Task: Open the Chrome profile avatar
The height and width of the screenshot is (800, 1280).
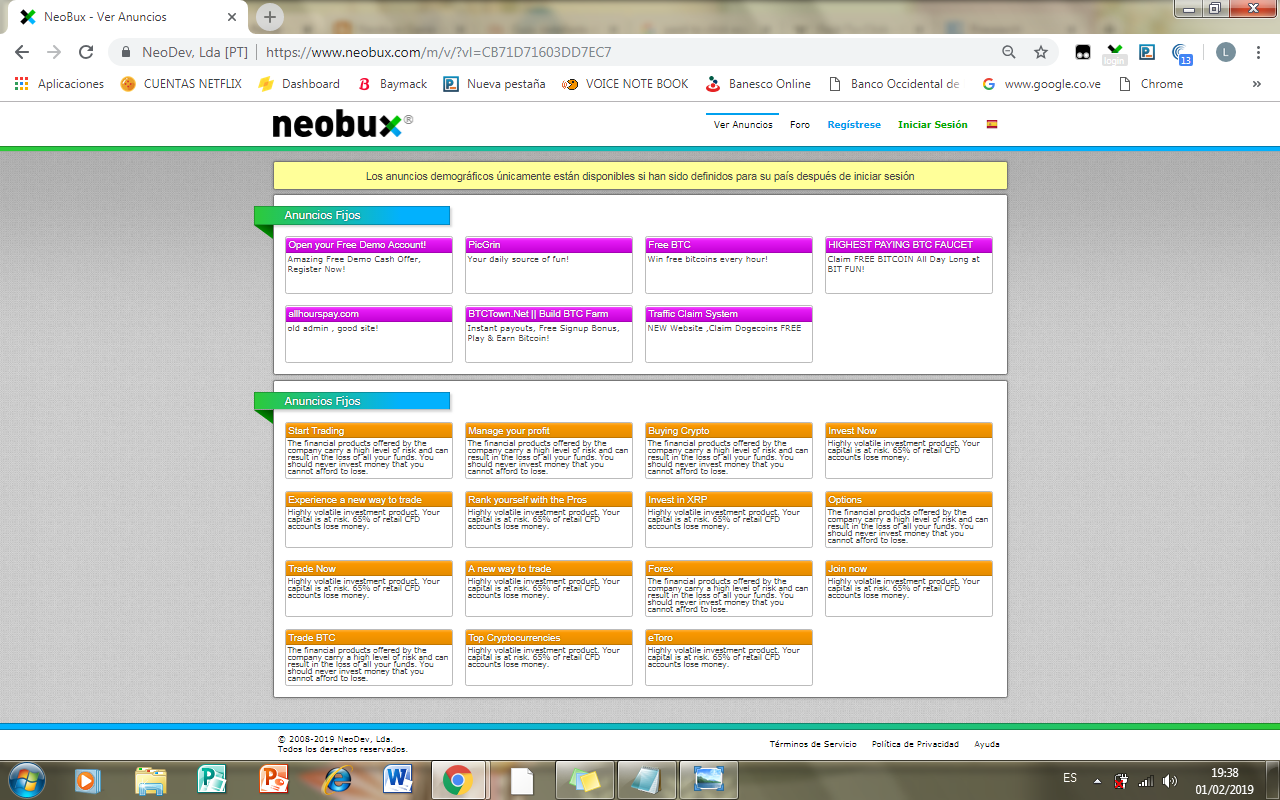Action: pos(1226,52)
